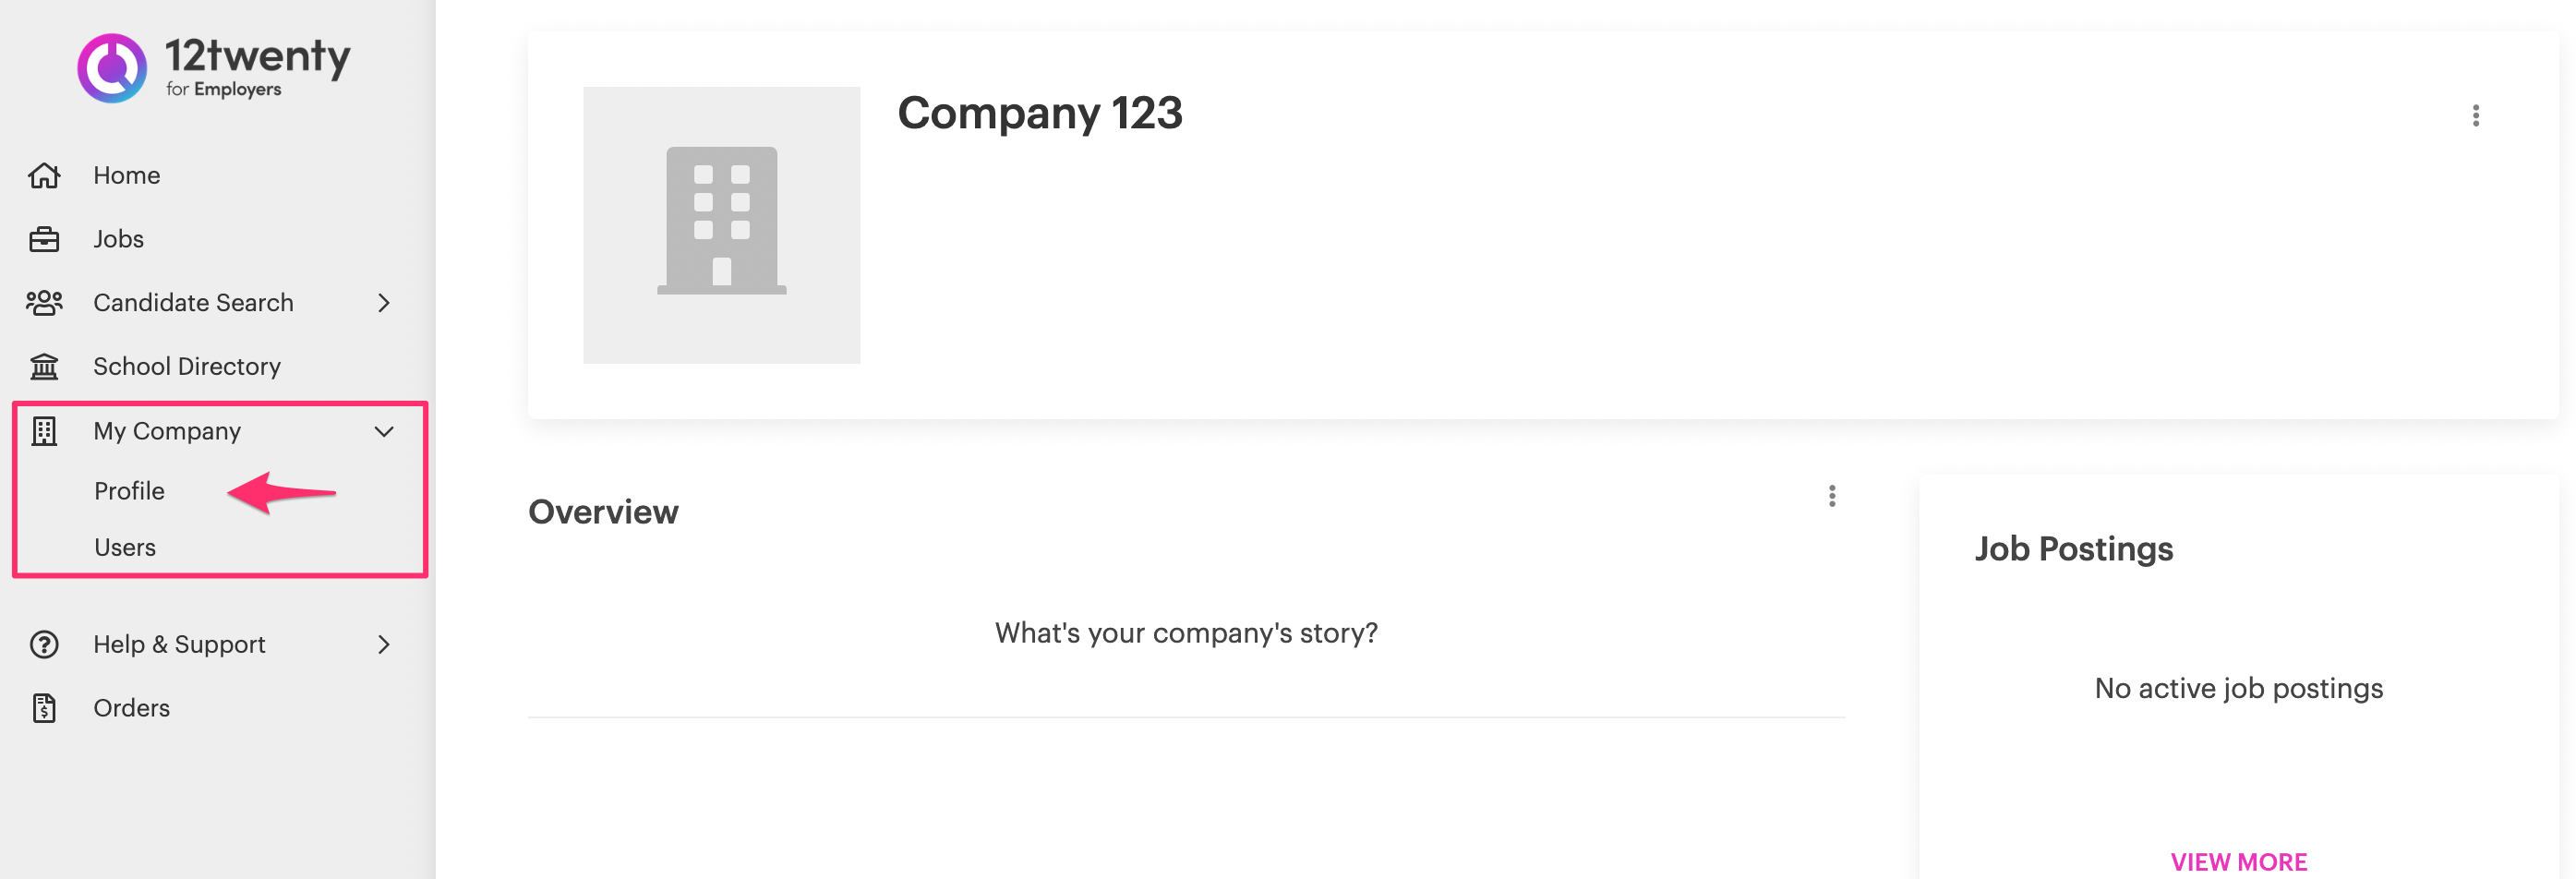Click the VIEW MORE job postings link
2576x879 pixels.
click(2238, 862)
